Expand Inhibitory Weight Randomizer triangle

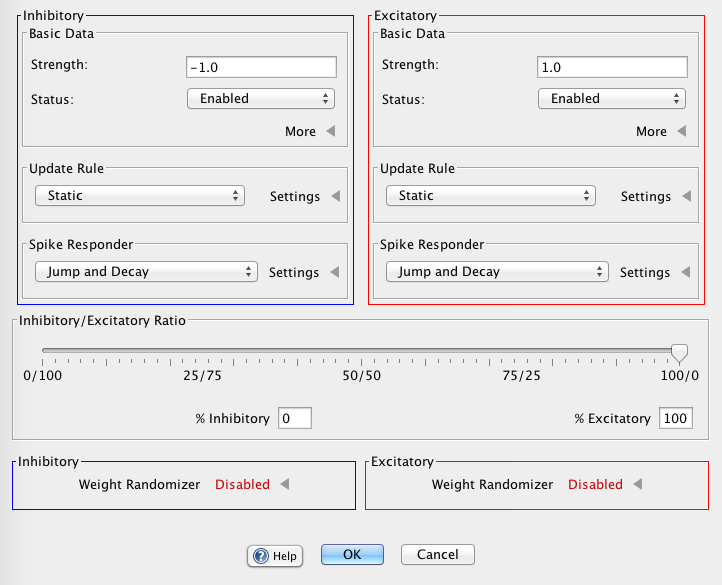click(285, 484)
